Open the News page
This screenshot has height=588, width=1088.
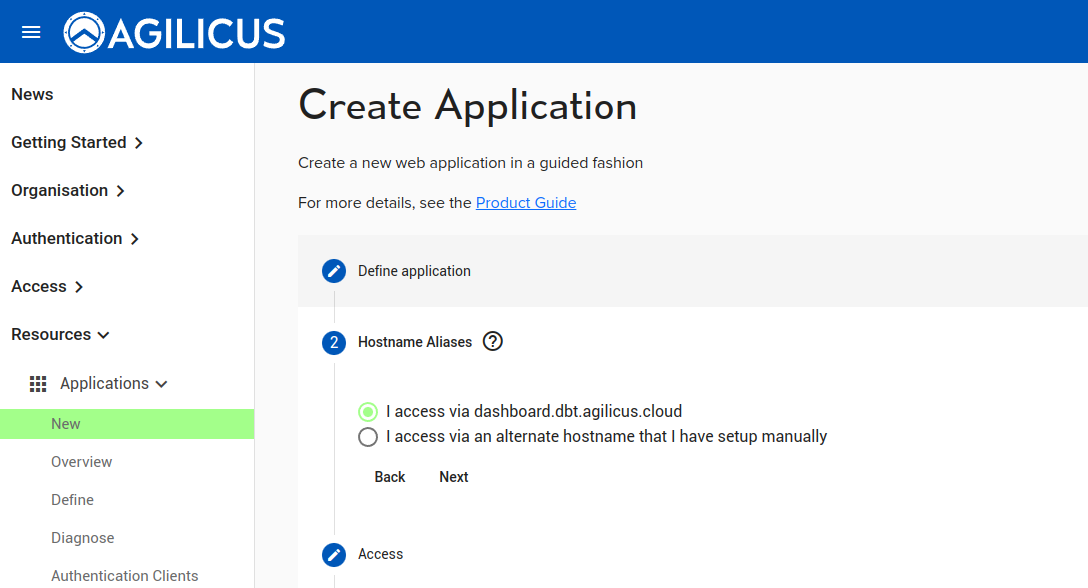[x=32, y=94]
